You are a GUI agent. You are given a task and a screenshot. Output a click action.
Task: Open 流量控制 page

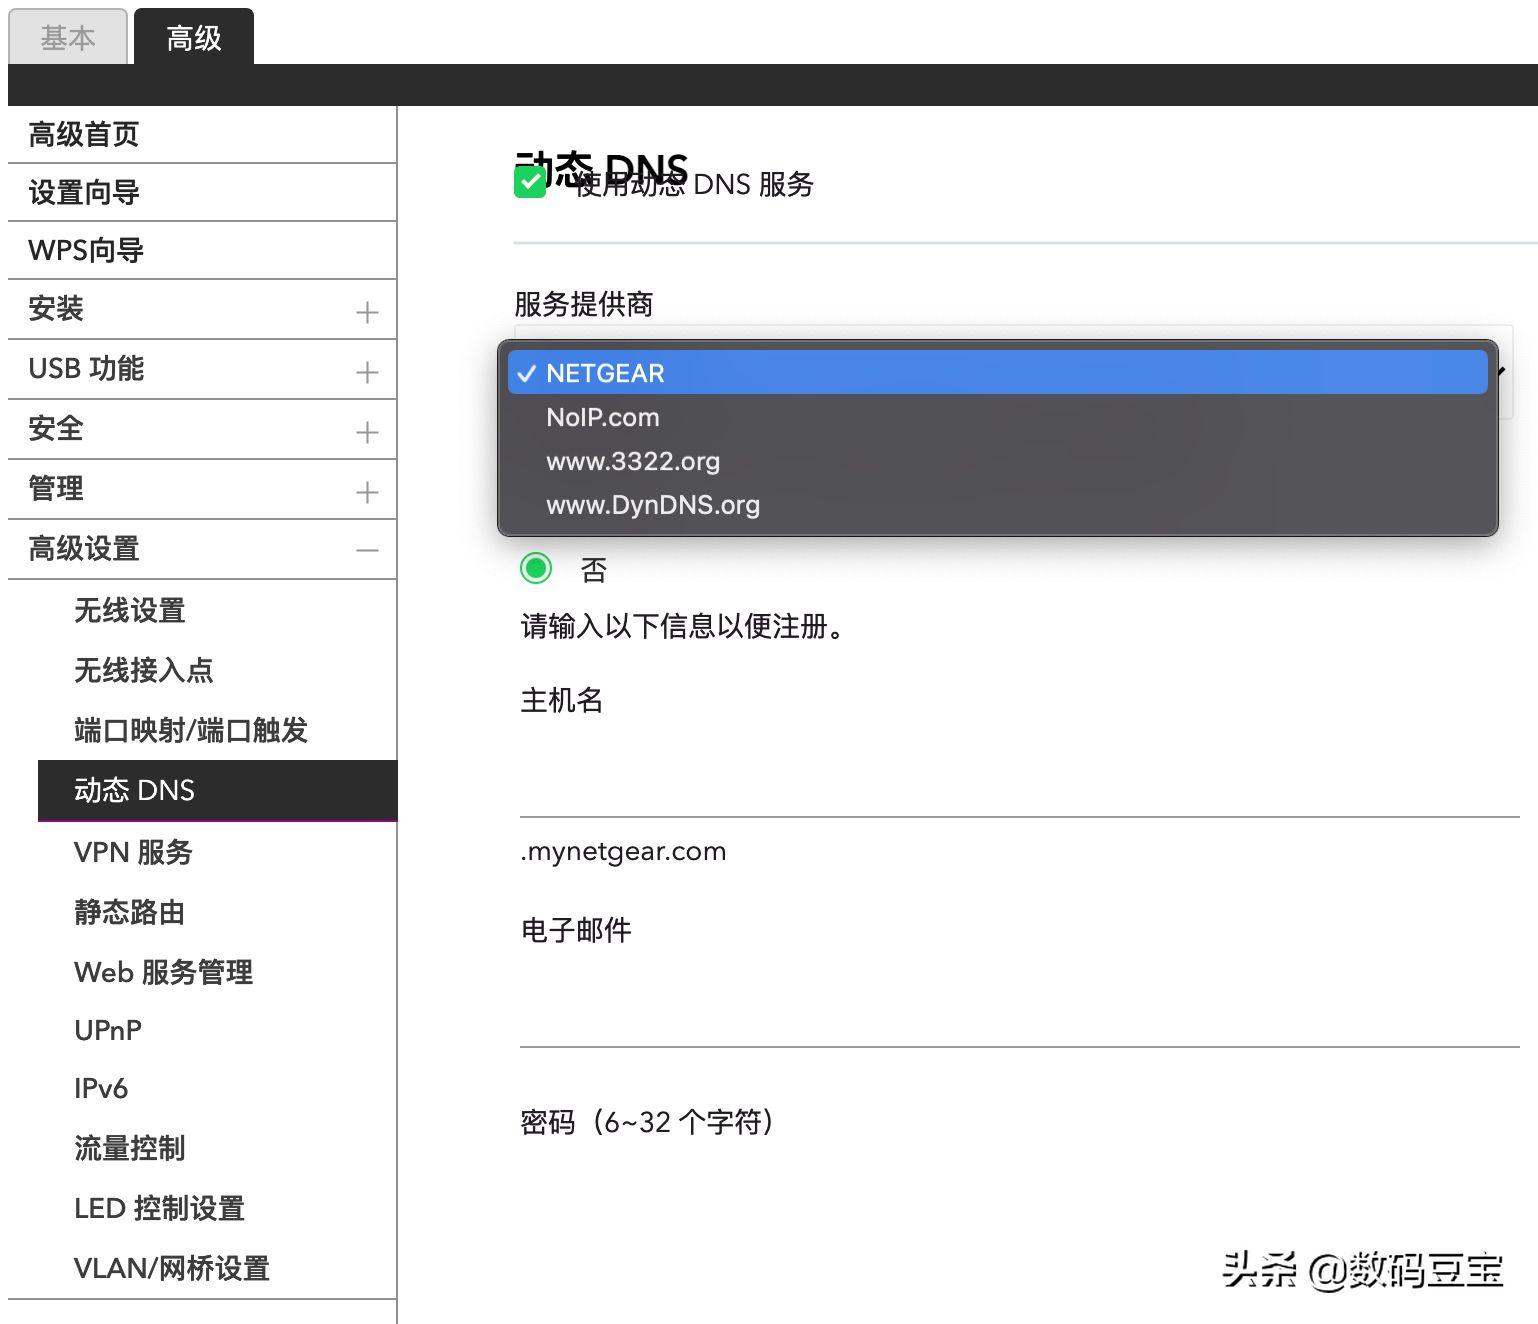pyautogui.click(x=130, y=1148)
